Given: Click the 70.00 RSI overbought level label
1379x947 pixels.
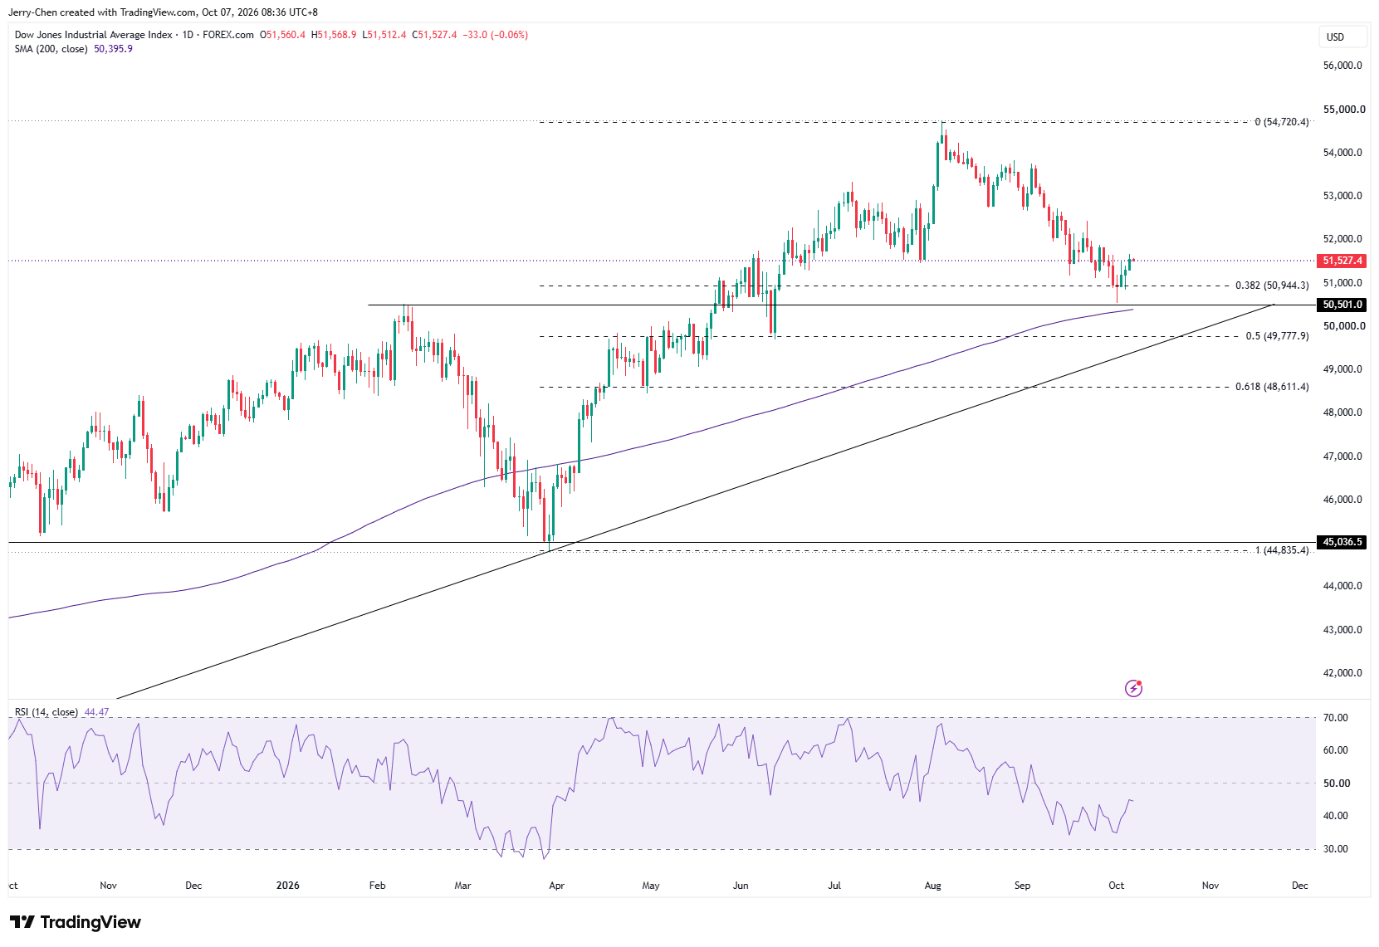Looking at the screenshot, I should tap(1336, 718).
